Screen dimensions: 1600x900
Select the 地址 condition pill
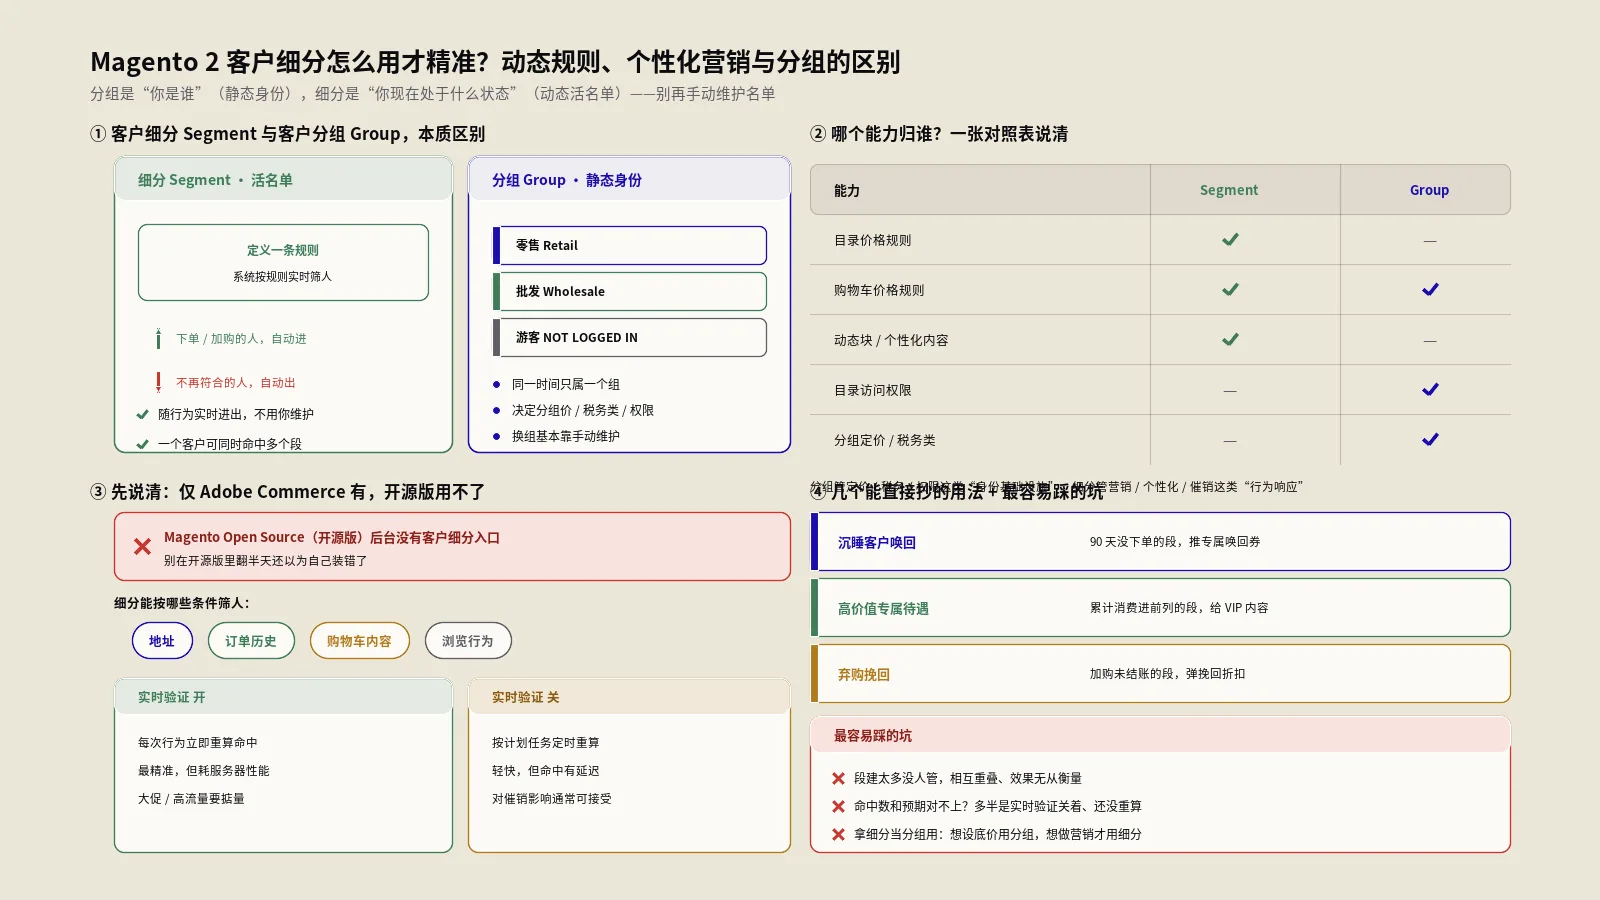click(162, 641)
